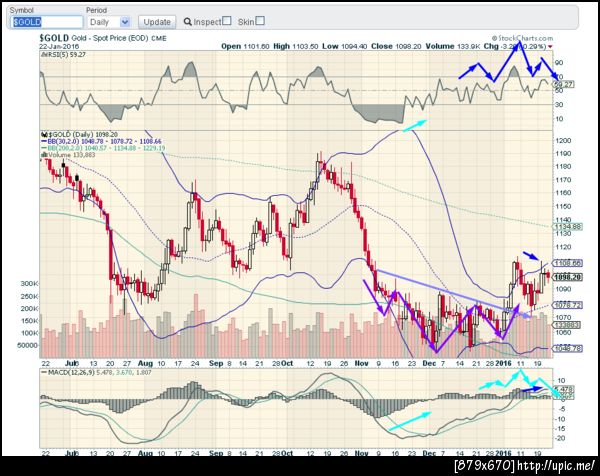Click the $GOLD chart title text
Viewport: 600px width, 476px height.
click(x=54, y=38)
